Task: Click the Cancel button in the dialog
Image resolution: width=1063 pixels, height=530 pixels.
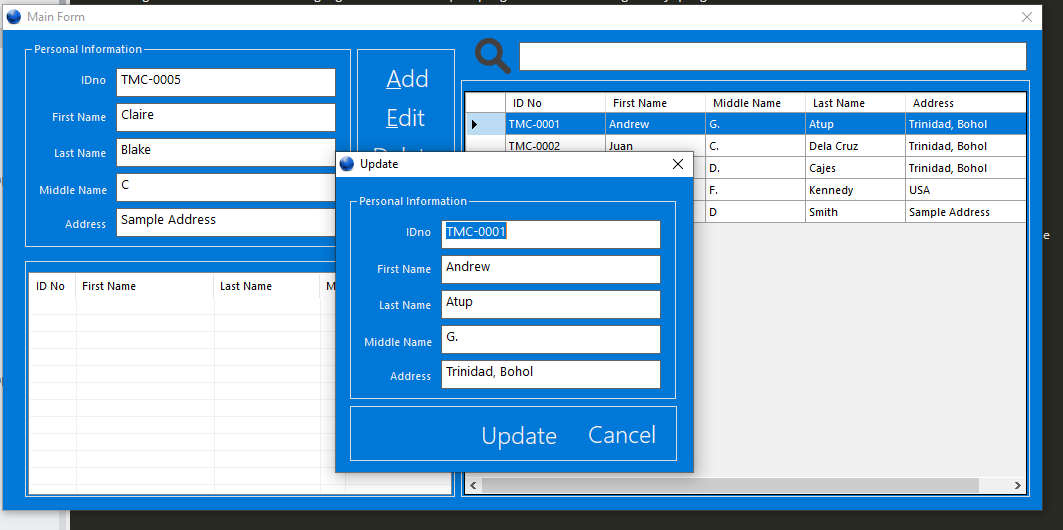Action: 622,434
